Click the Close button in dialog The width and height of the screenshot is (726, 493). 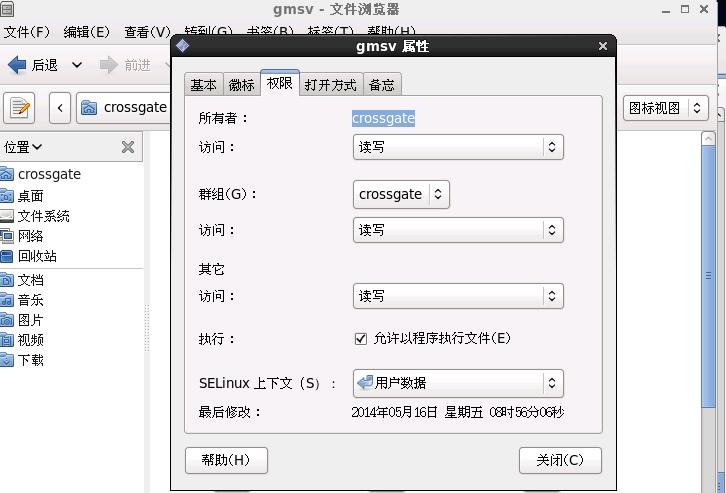pyautogui.click(x=560, y=460)
